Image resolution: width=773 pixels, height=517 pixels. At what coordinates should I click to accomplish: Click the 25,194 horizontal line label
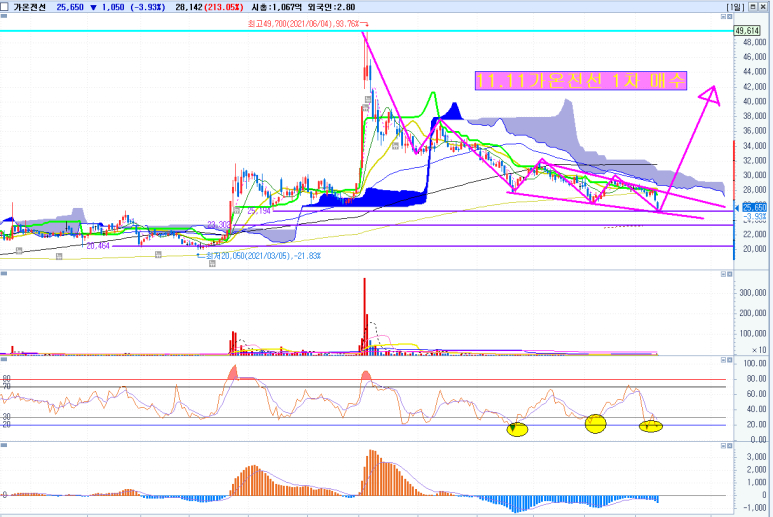coord(259,211)
